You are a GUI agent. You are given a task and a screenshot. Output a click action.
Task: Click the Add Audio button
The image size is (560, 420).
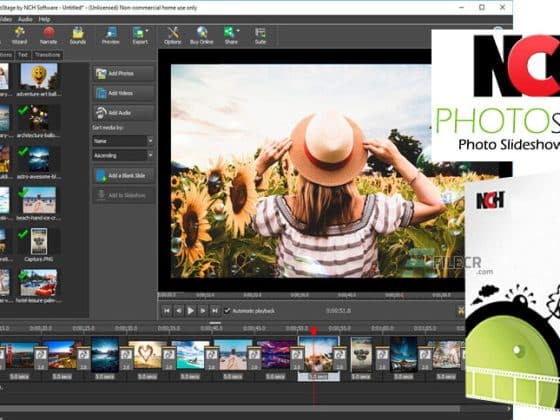click(x=123, y=113)
